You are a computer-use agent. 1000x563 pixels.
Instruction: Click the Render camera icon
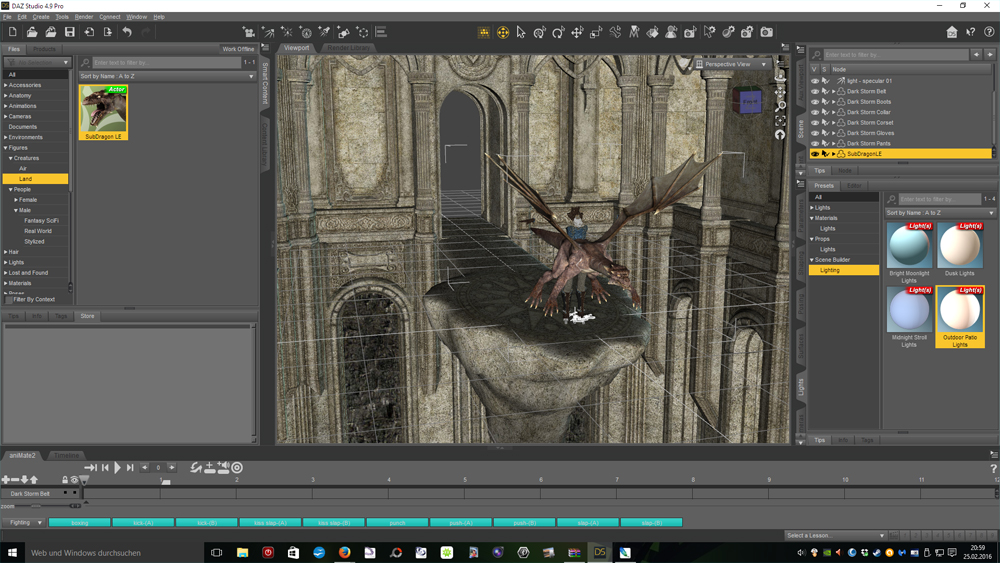(x=767, y=33)
